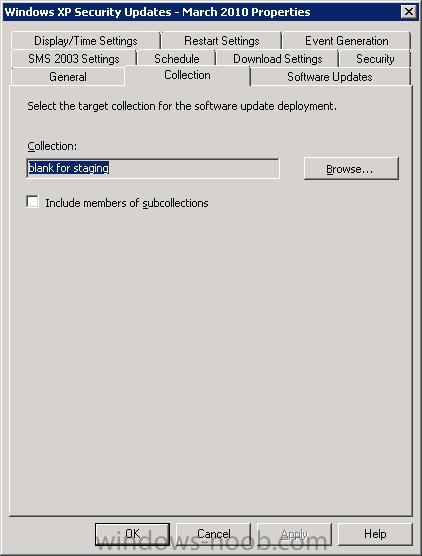Click the Collection: field label
The width and height of the screenshot is (422, 556).
(x=52, y=146)
